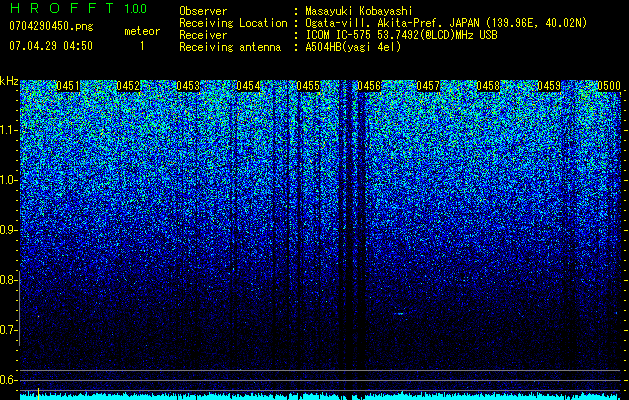Image resolution: width=629 pixels, height=400 pixels.
Task: Click the kHz axis unit label
Action: (x=9, y=82)
